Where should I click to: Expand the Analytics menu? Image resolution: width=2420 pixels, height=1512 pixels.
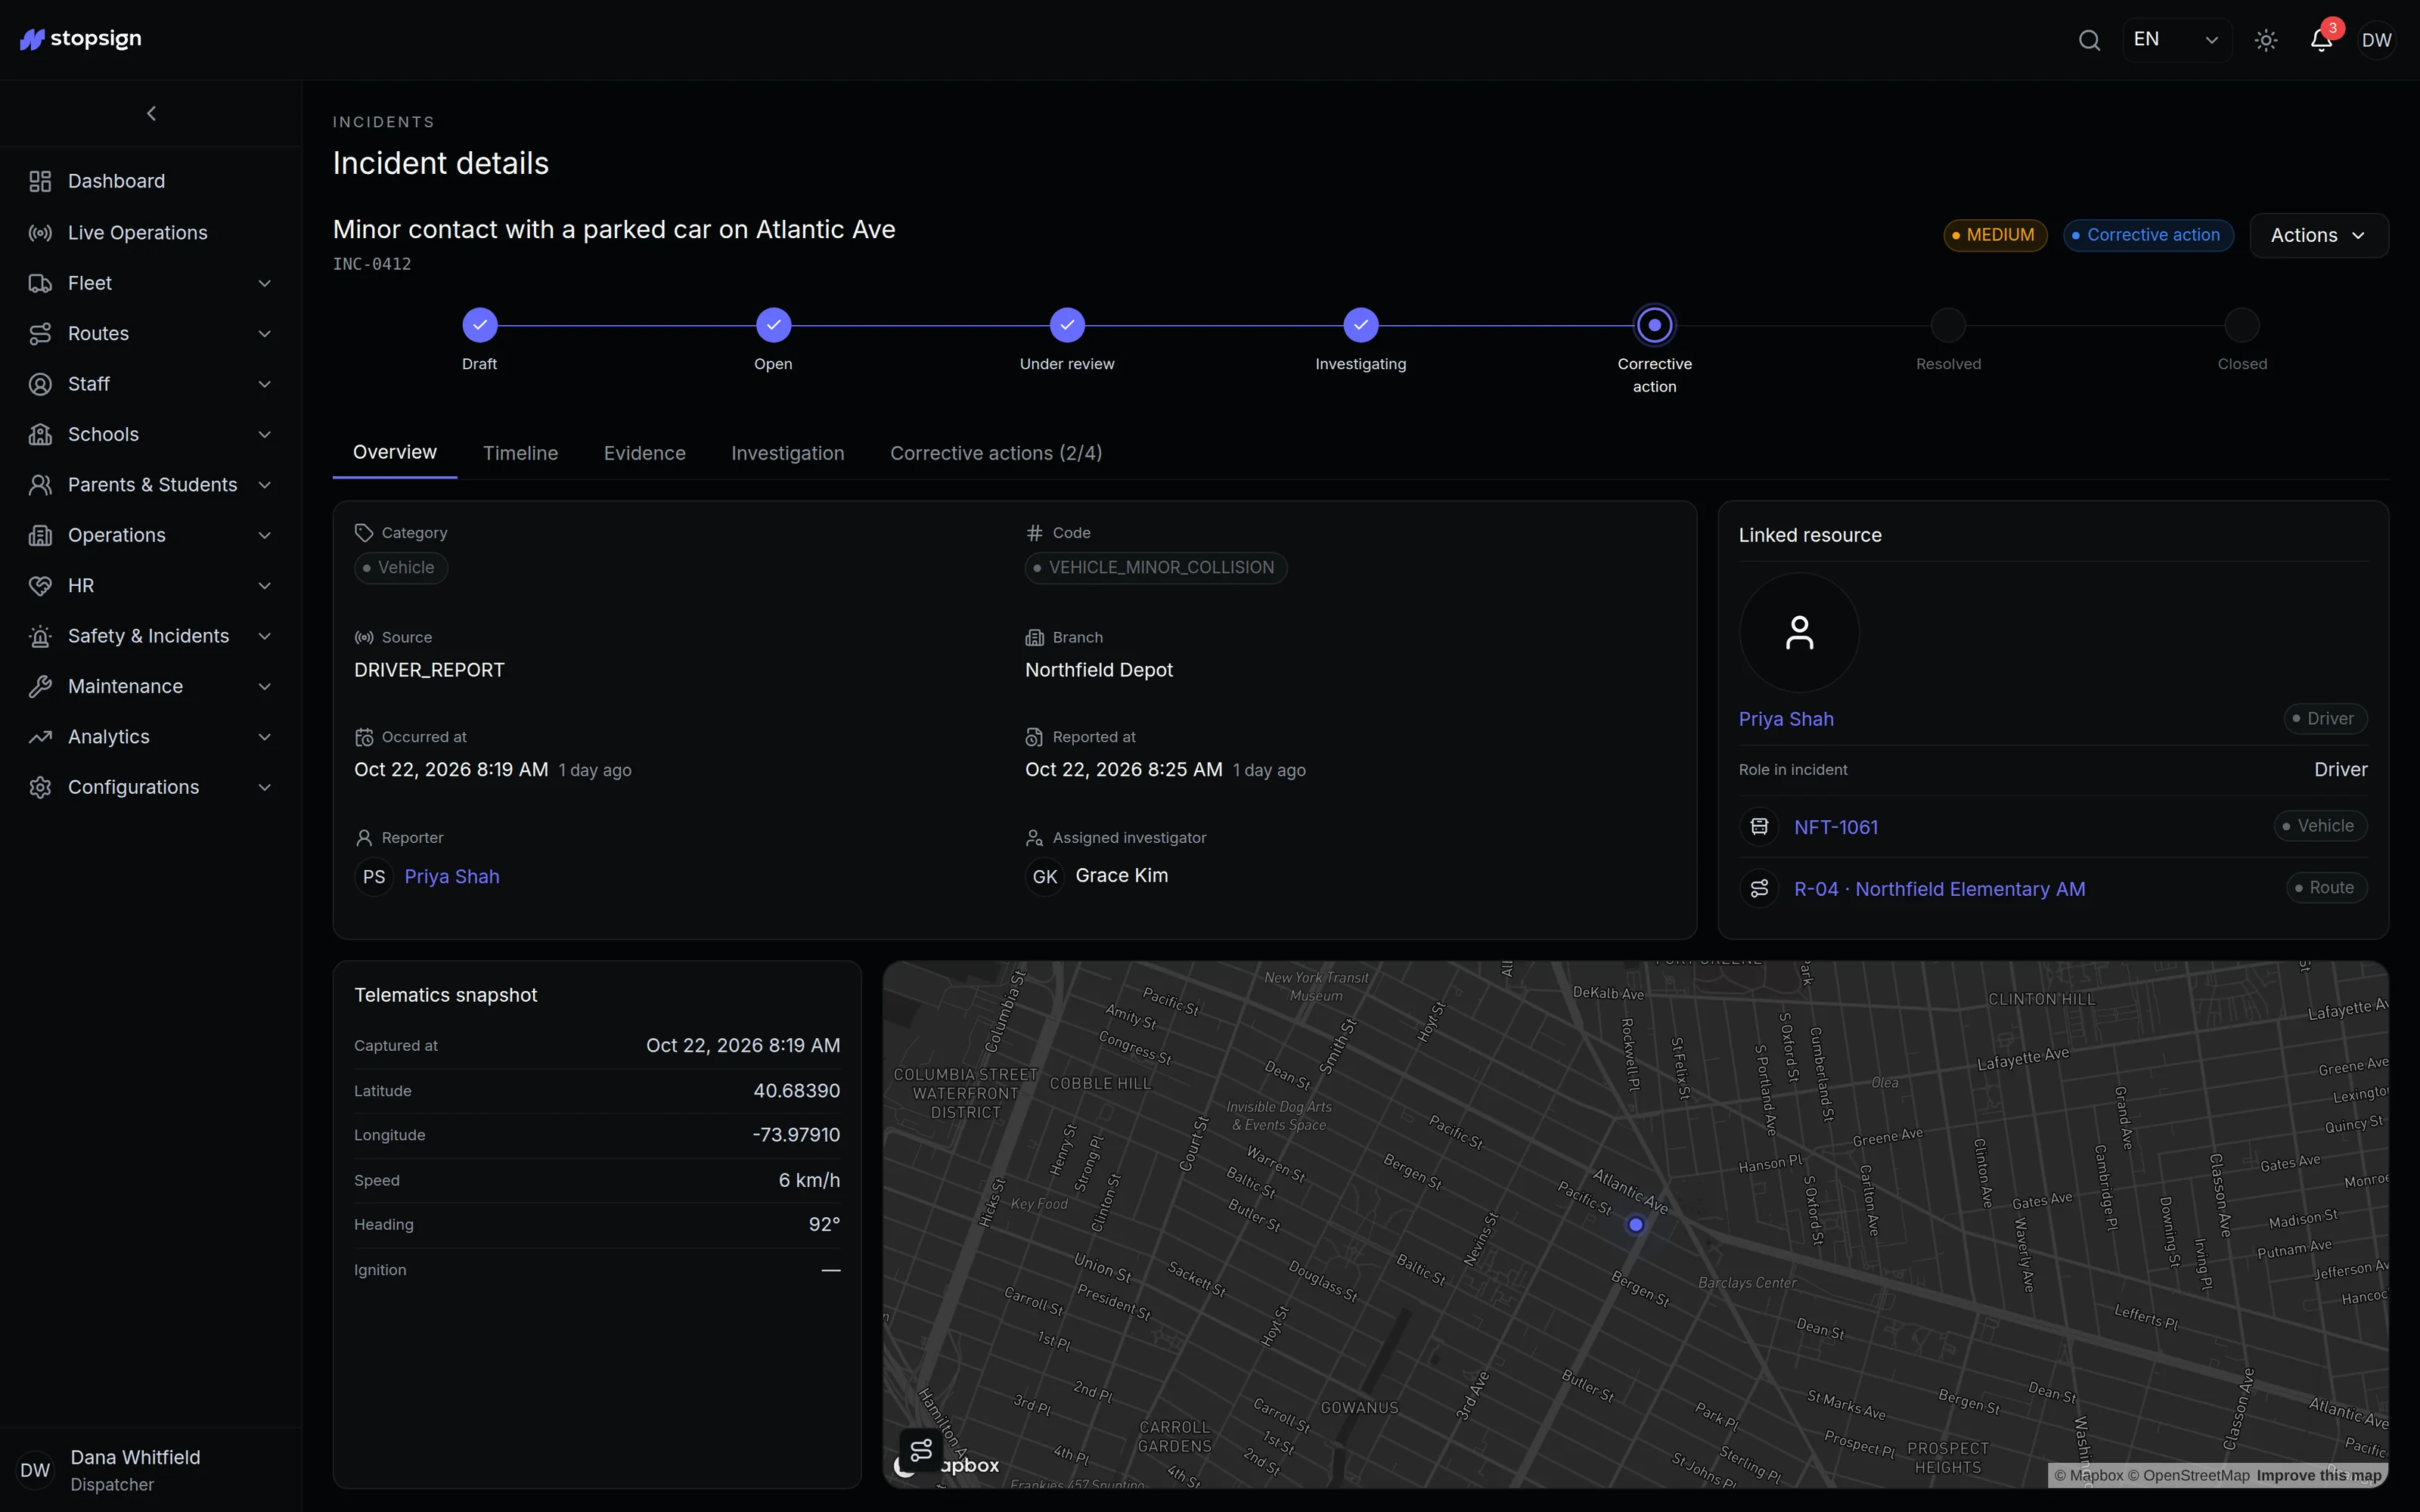pyautogui.click(x=151, y=737)
